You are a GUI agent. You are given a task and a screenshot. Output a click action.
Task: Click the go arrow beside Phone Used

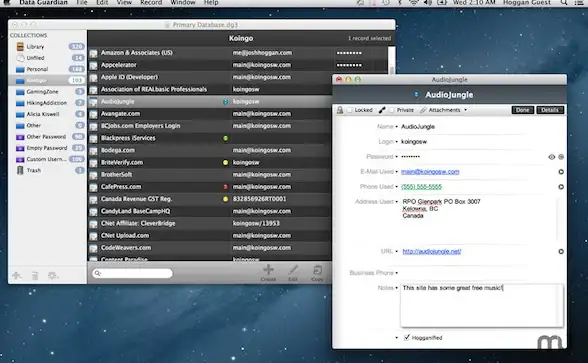(x=561, y=187)
